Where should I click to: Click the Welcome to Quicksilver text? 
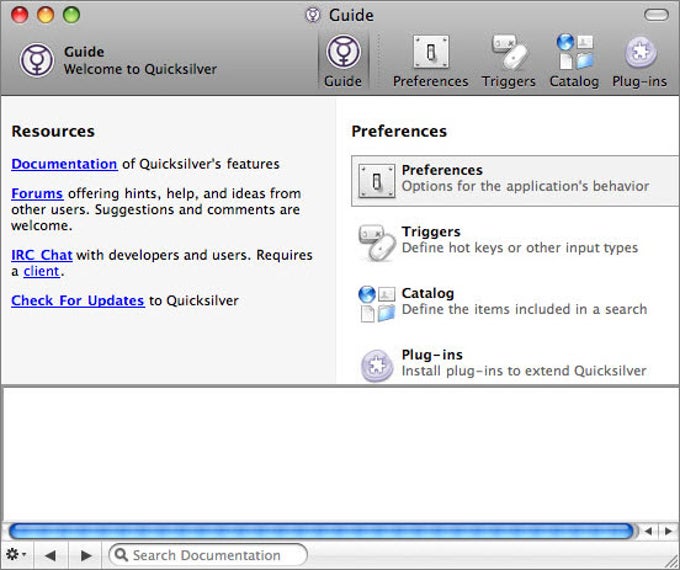pyautogui.click(x=140, y=69)
